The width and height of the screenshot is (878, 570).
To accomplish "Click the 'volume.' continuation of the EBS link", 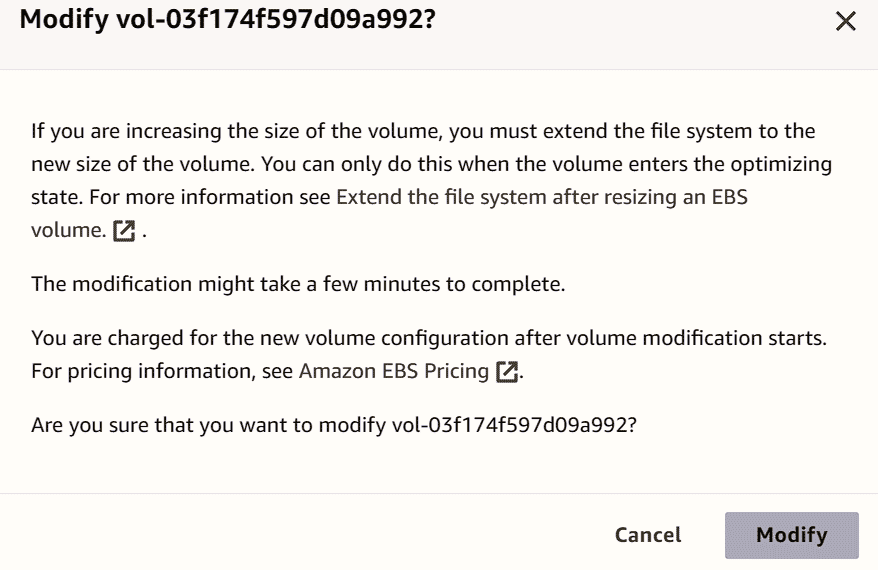I will [68, 230].
